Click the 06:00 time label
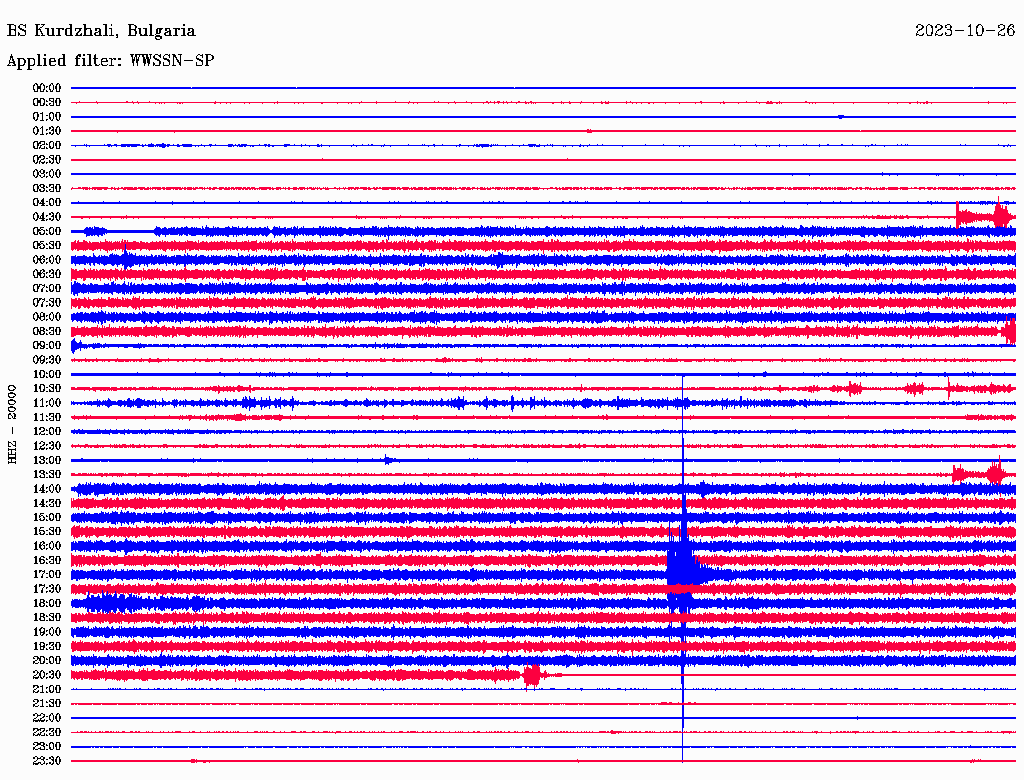The width and height of the screenshot is (1024, 780). tap(46, 259)
